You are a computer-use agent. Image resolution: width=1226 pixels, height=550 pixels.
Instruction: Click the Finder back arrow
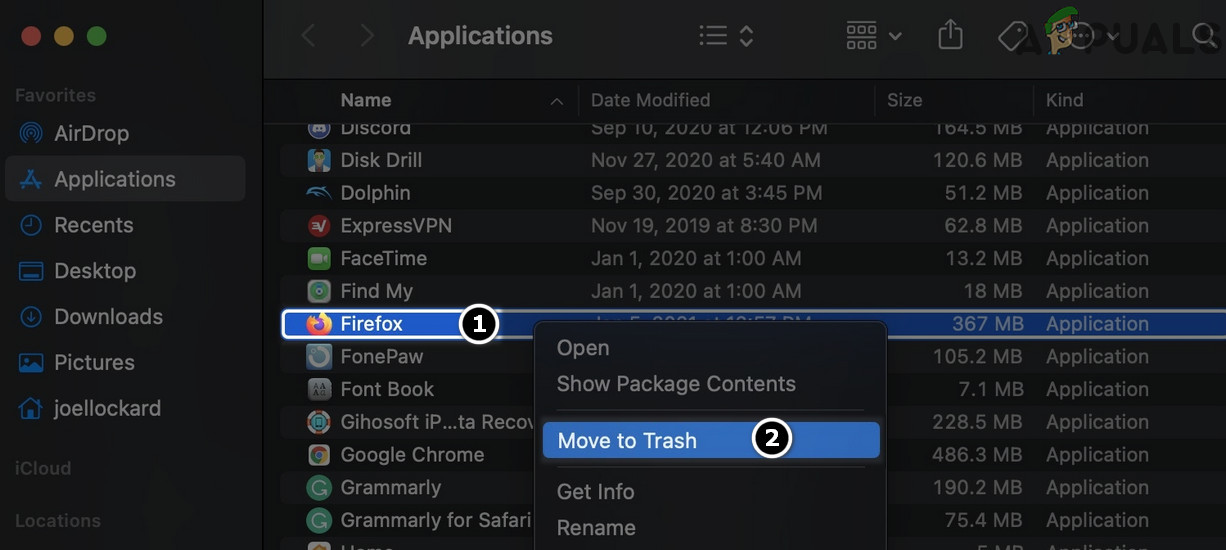(x=309, y=37)
